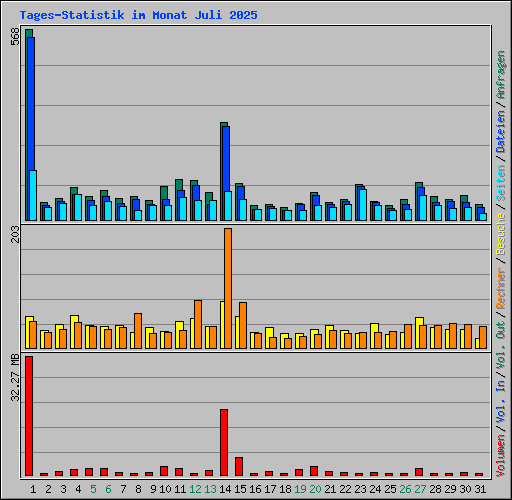
Task: Click the orange Rechner bar for day 12
Action: point(198,324)
